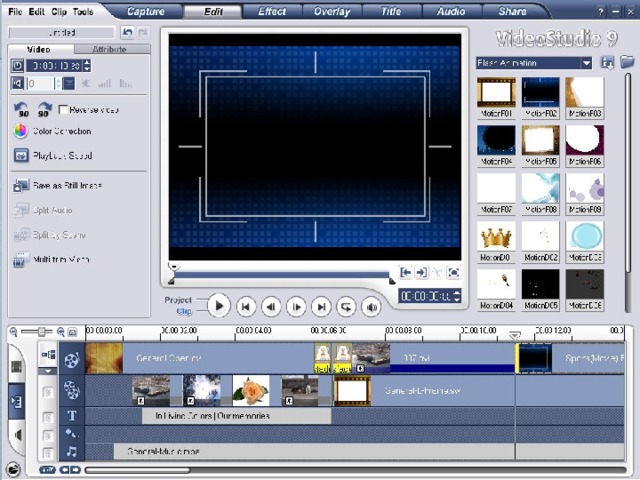Click the scissors Cut Clip icon
Screen dimensions: 640x480
pyautogui.click(x=437, y=272)
